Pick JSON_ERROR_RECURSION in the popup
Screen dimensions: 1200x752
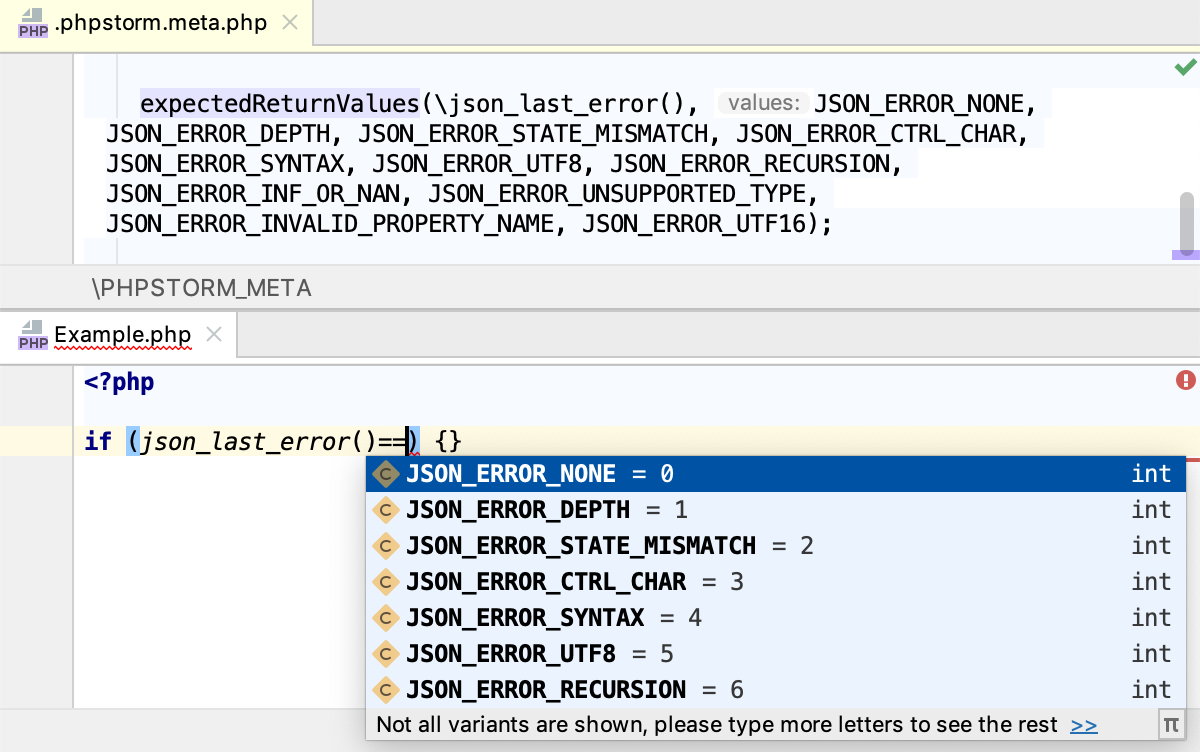545,689
